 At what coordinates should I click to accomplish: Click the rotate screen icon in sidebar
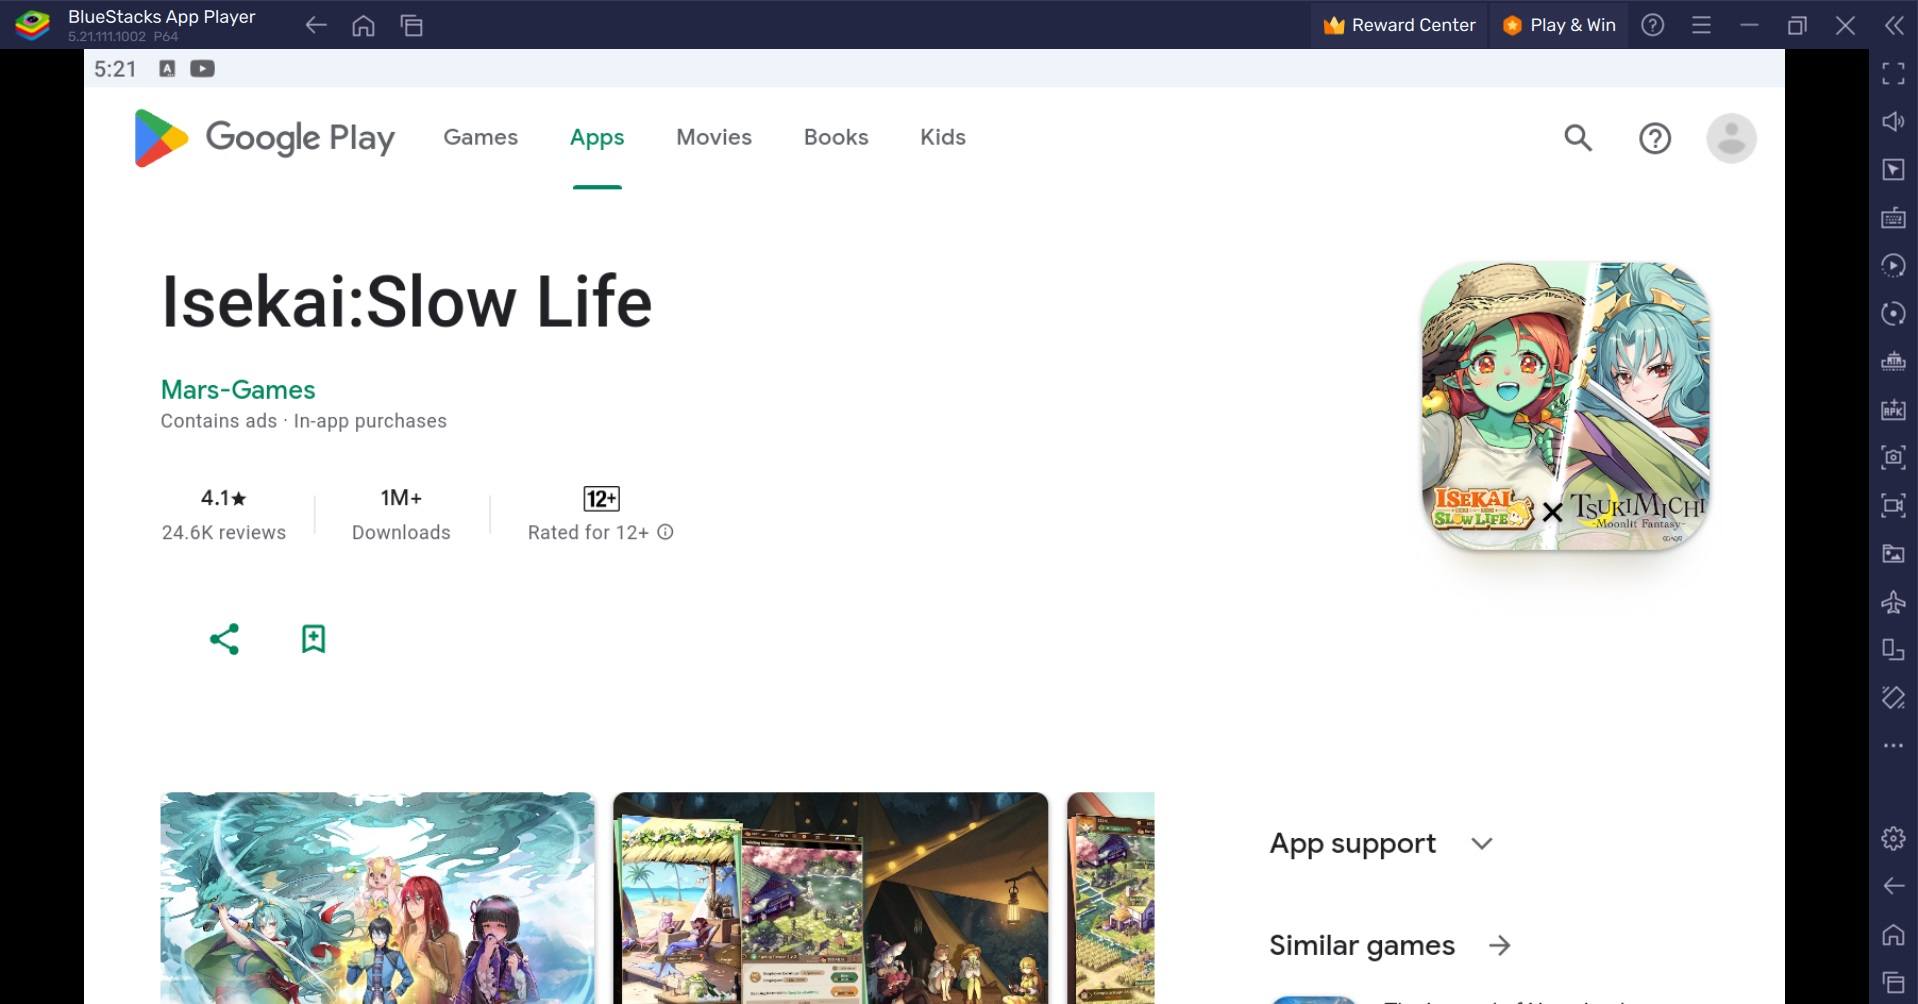(1893, 649)
